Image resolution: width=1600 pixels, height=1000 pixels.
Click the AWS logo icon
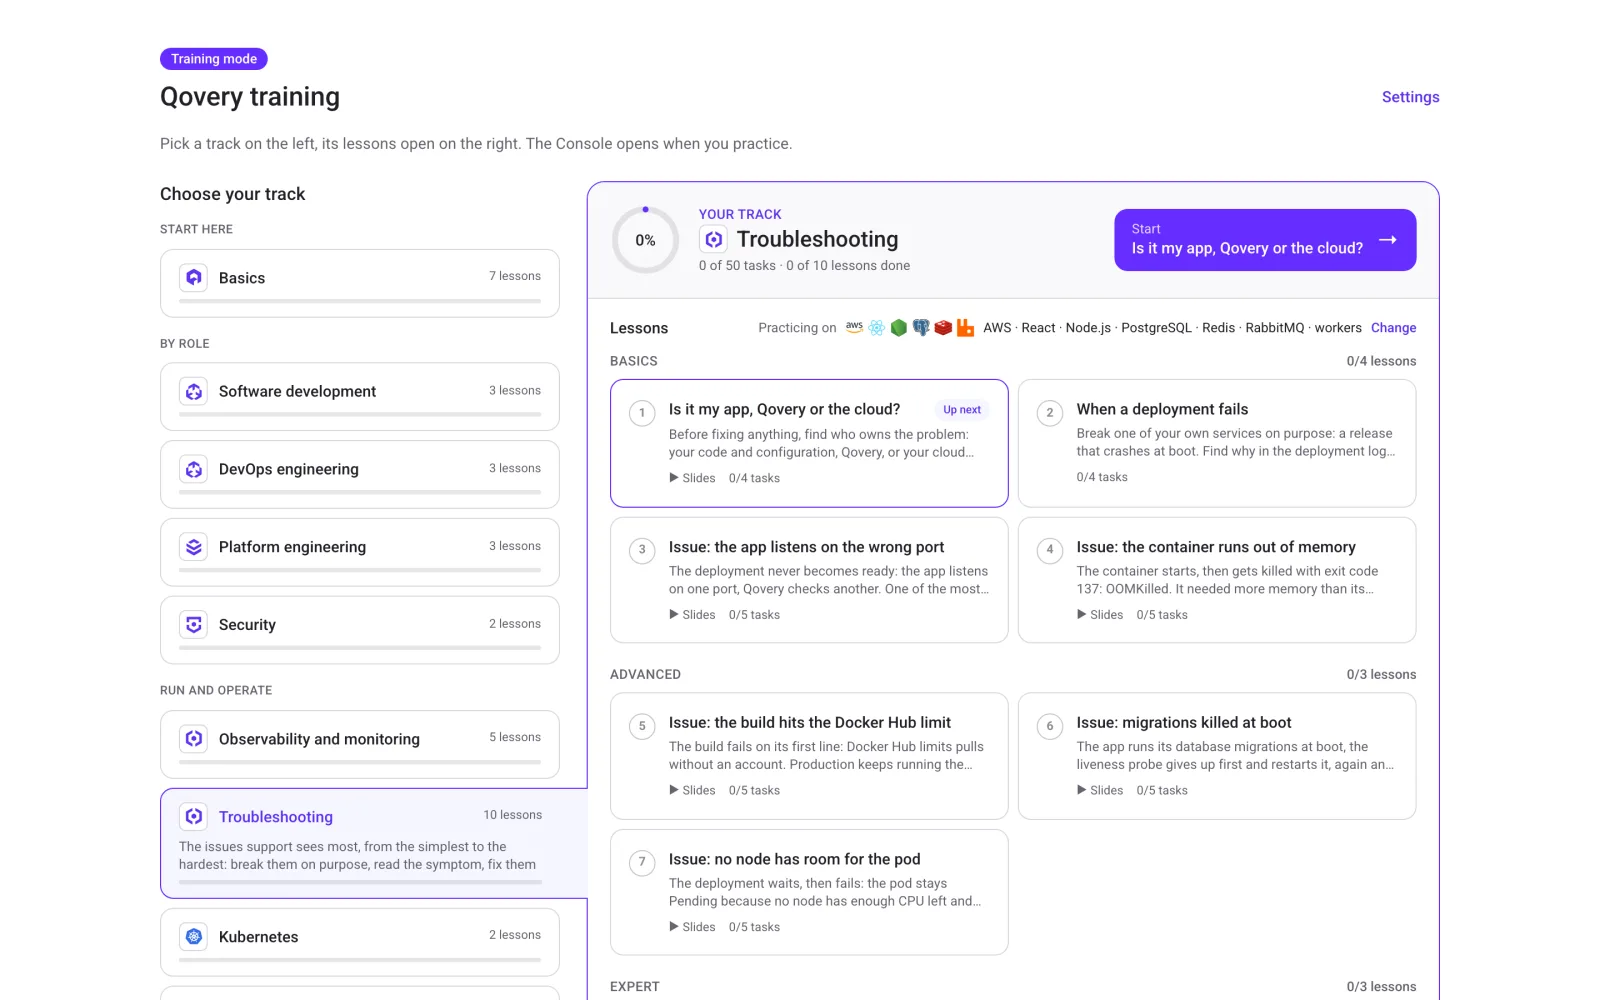coord(854,327)
